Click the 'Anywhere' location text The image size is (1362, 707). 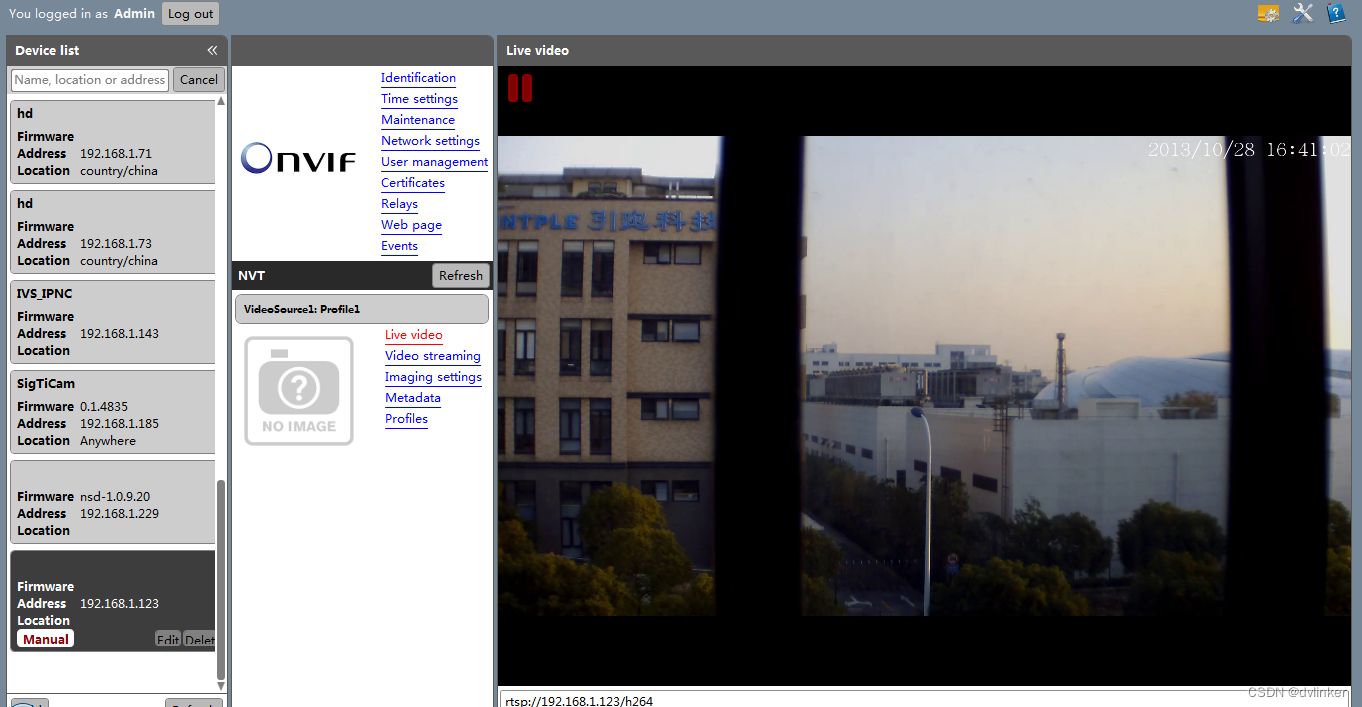tap(108, 441)
